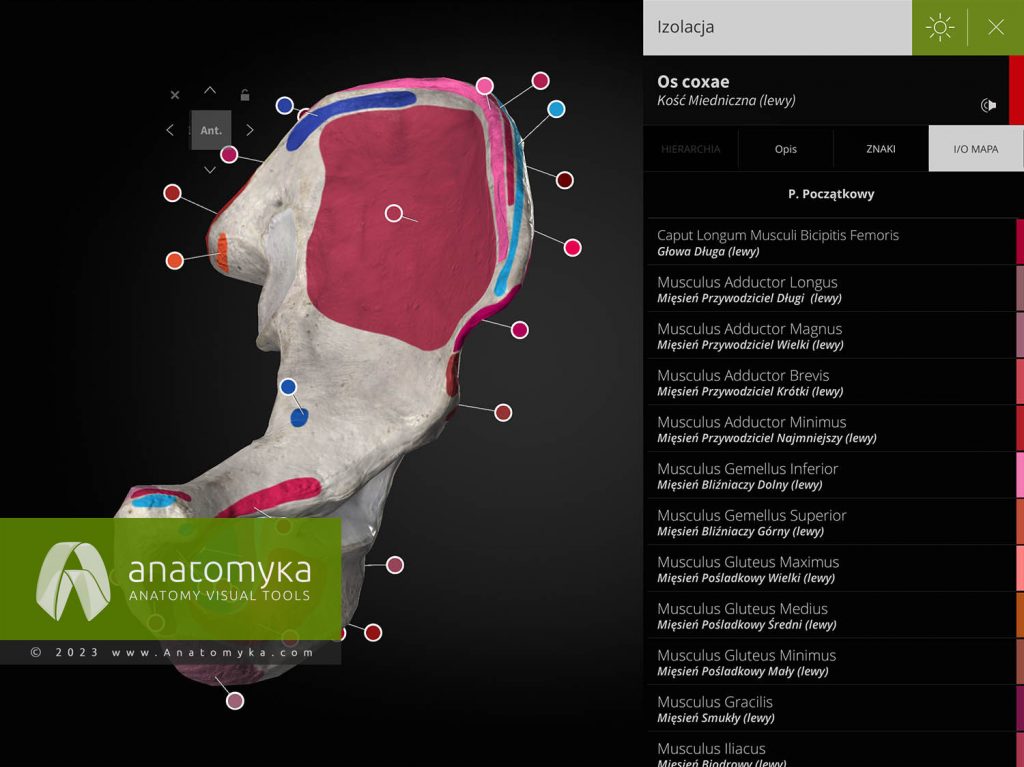Dismiss orientation controls with the X icon
Image resolution: width=1024 pixels, height=767 pixels.
[x=175, y=94]
